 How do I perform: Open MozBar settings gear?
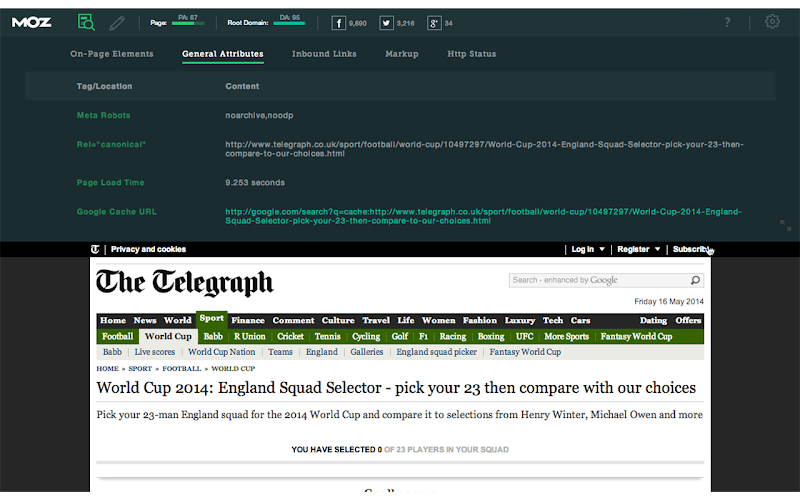coord(772,21)
